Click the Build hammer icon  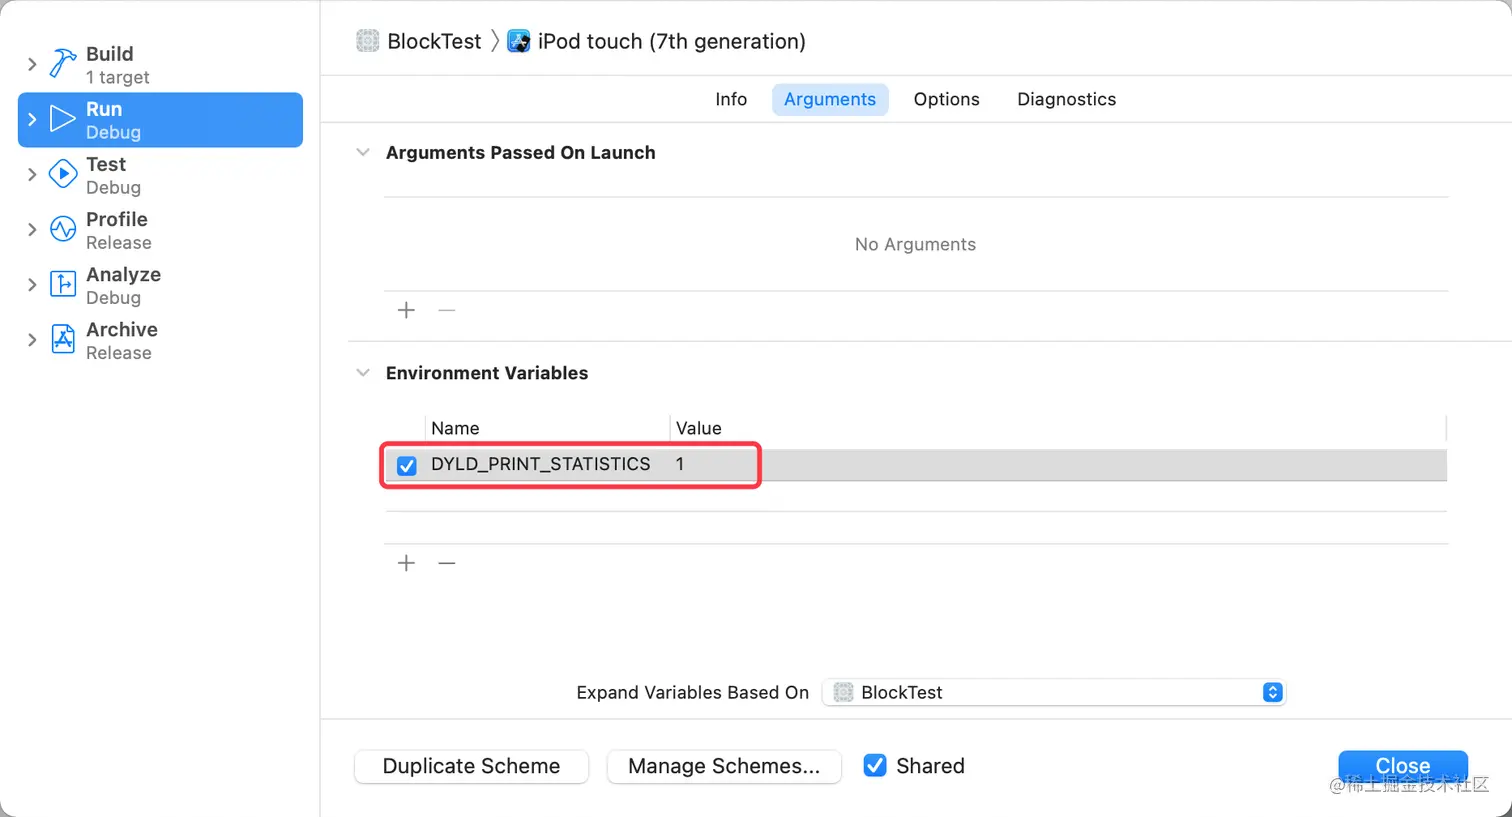(x=63, y=65)
